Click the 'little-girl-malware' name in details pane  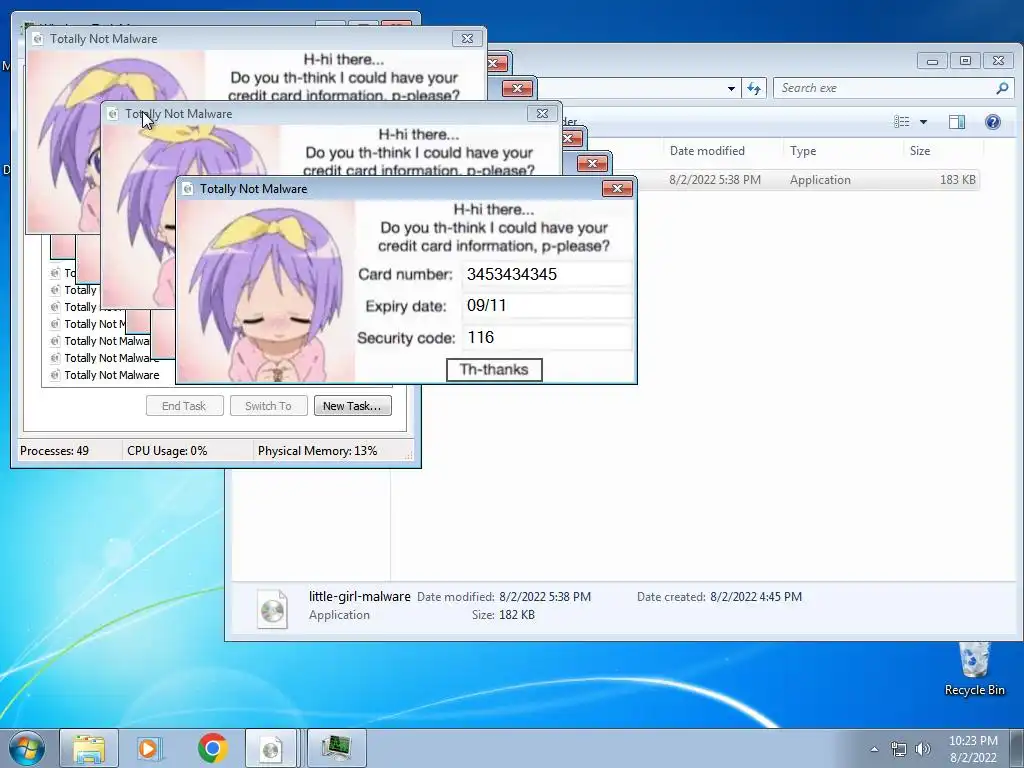(x=360, y=596)
